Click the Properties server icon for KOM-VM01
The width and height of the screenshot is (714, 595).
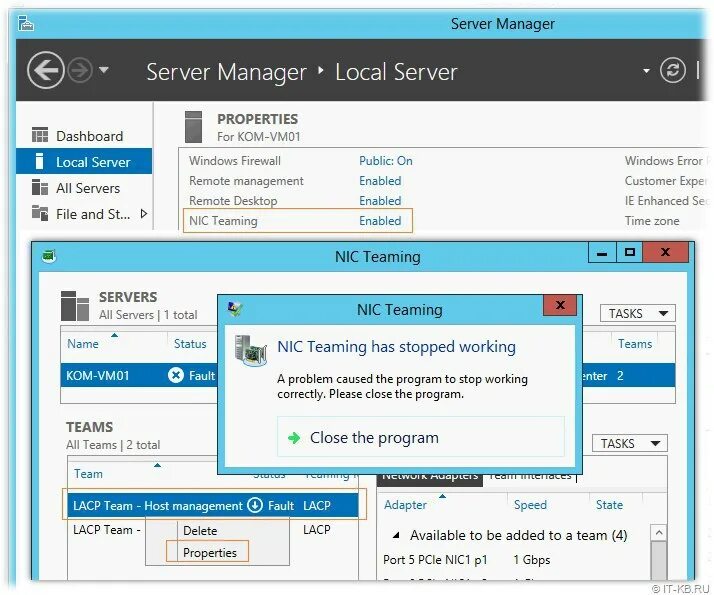(193, 127)
